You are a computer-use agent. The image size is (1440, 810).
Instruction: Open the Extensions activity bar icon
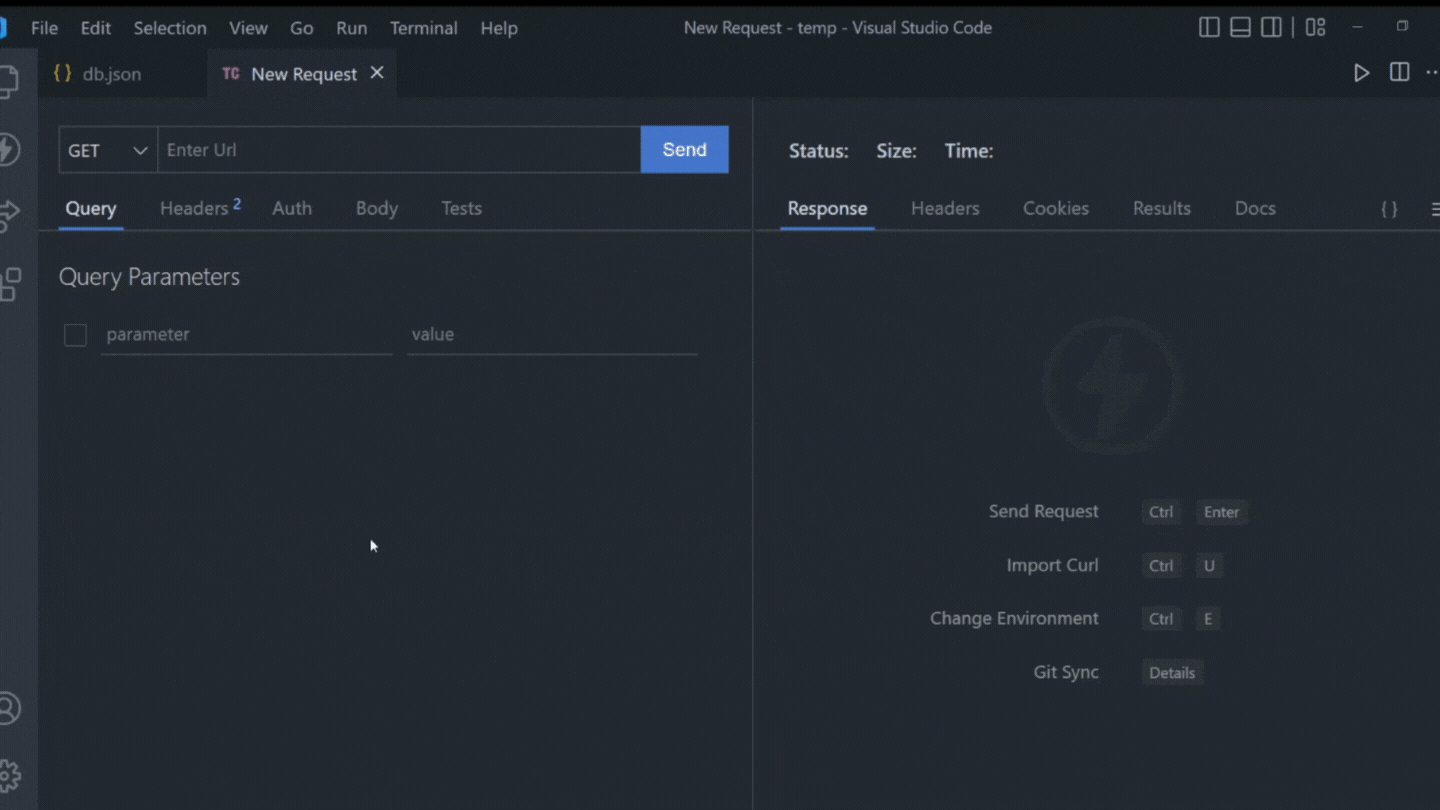(8, 284)
